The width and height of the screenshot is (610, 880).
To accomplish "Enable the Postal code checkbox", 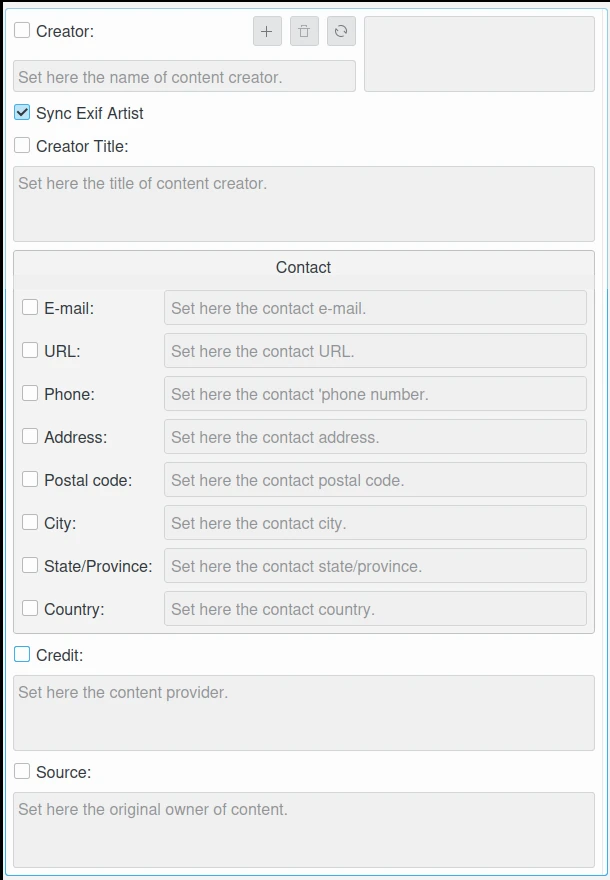I will [x=30, y=480].
